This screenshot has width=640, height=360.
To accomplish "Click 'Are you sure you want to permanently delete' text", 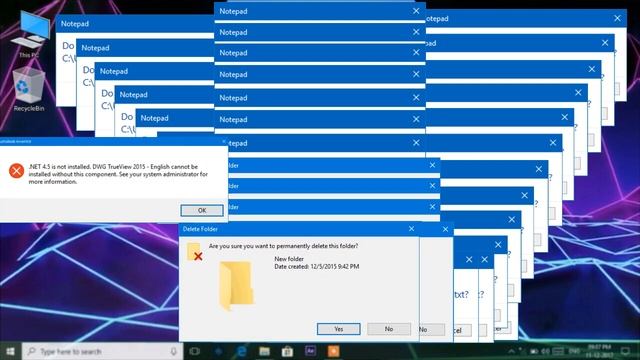I will [283, 246].
